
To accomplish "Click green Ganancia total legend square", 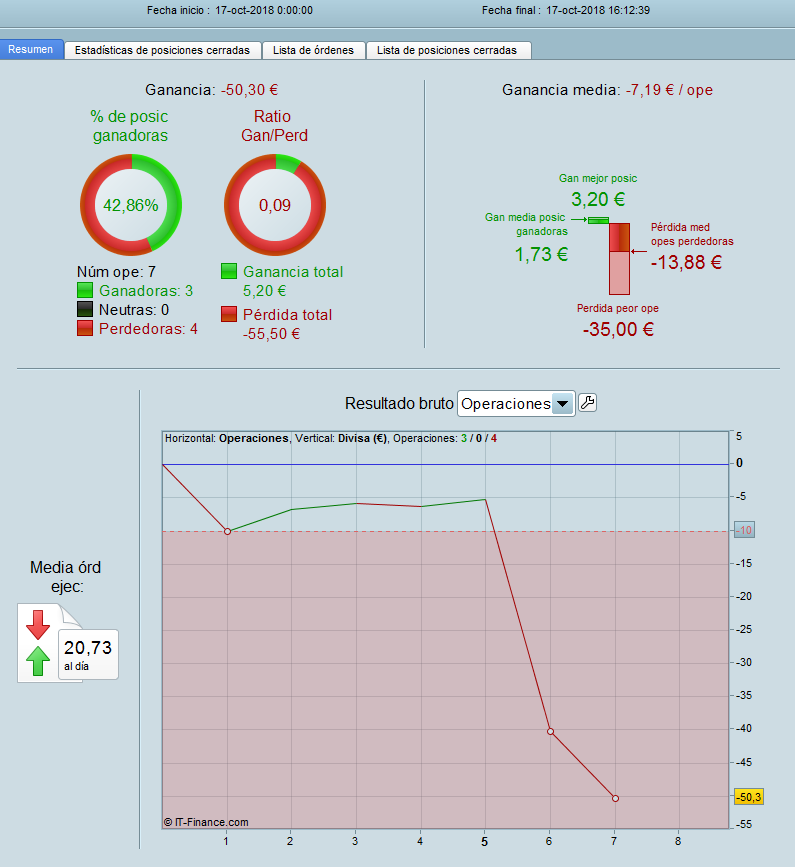I will [x=229, y=271].
